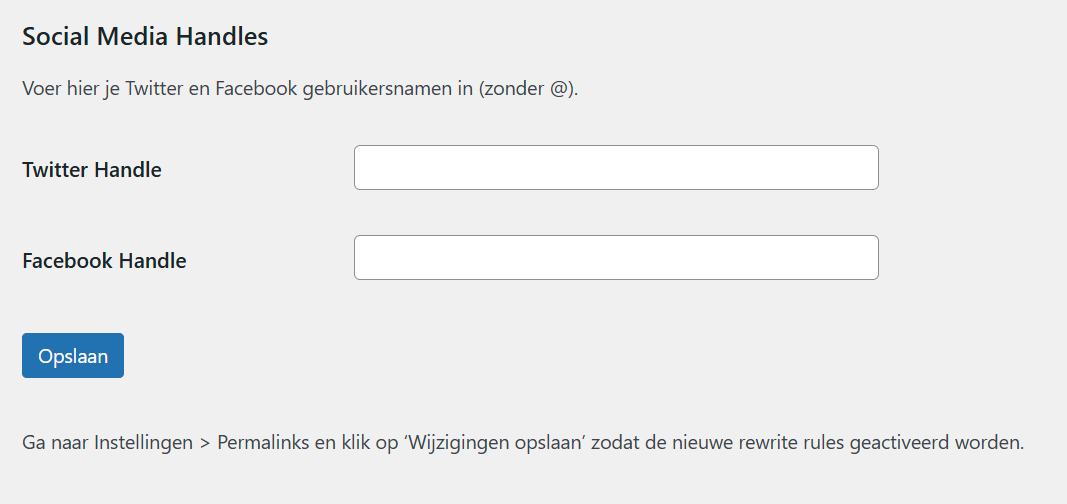1067x504 pixels.
Task: Click the '>' symbol between Instellingen and Permalinks
Action: (205, 442)
